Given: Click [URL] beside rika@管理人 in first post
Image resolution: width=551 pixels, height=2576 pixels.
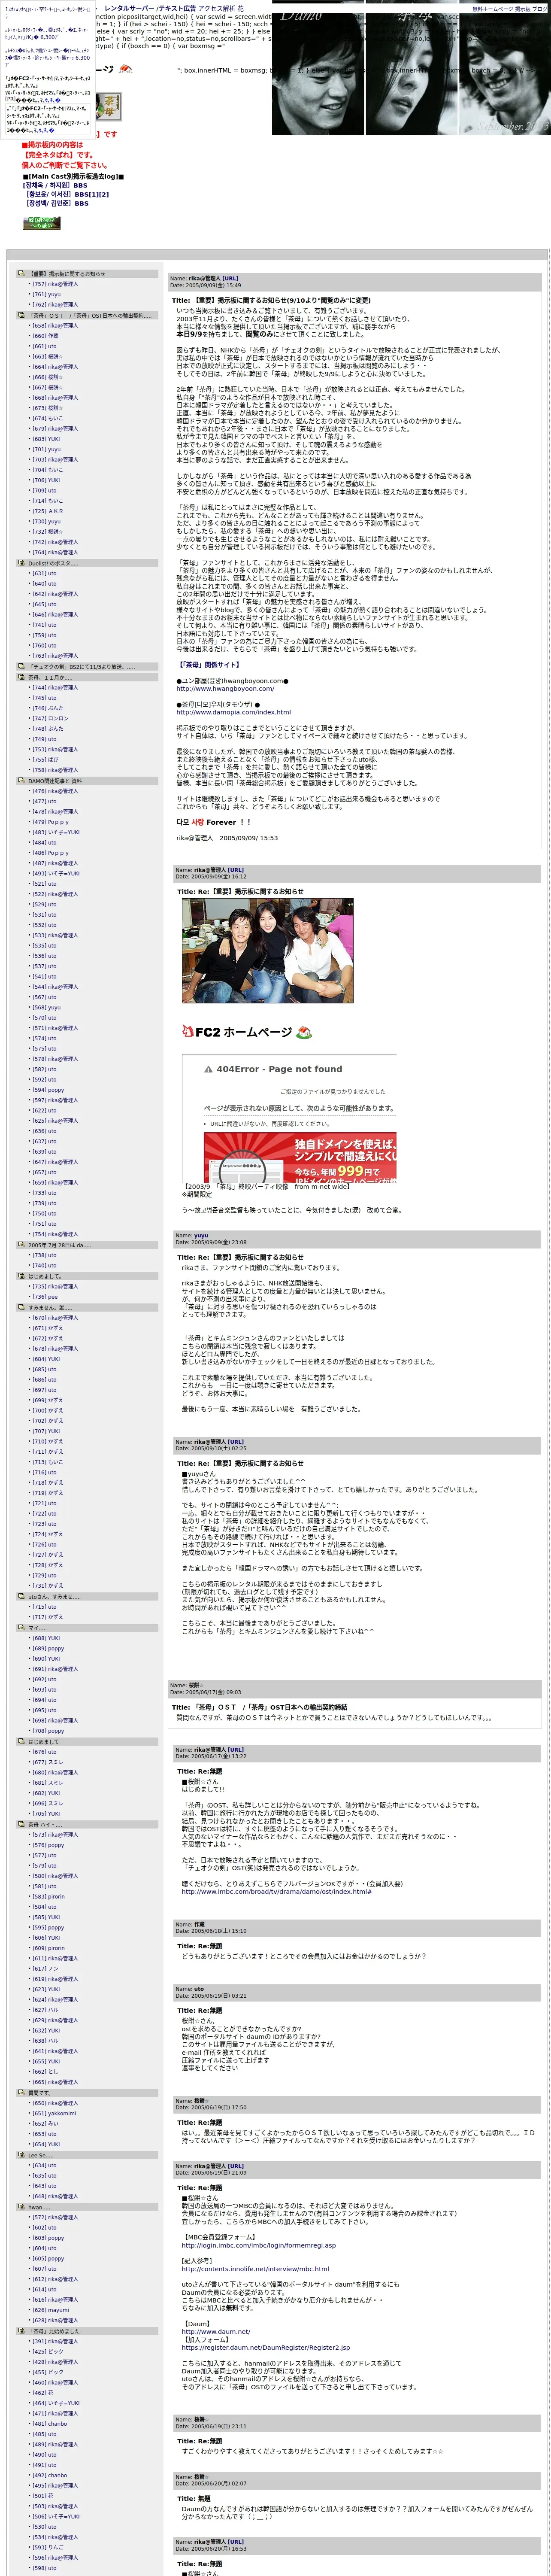Looking at the screenshot, I should point(230,279).
